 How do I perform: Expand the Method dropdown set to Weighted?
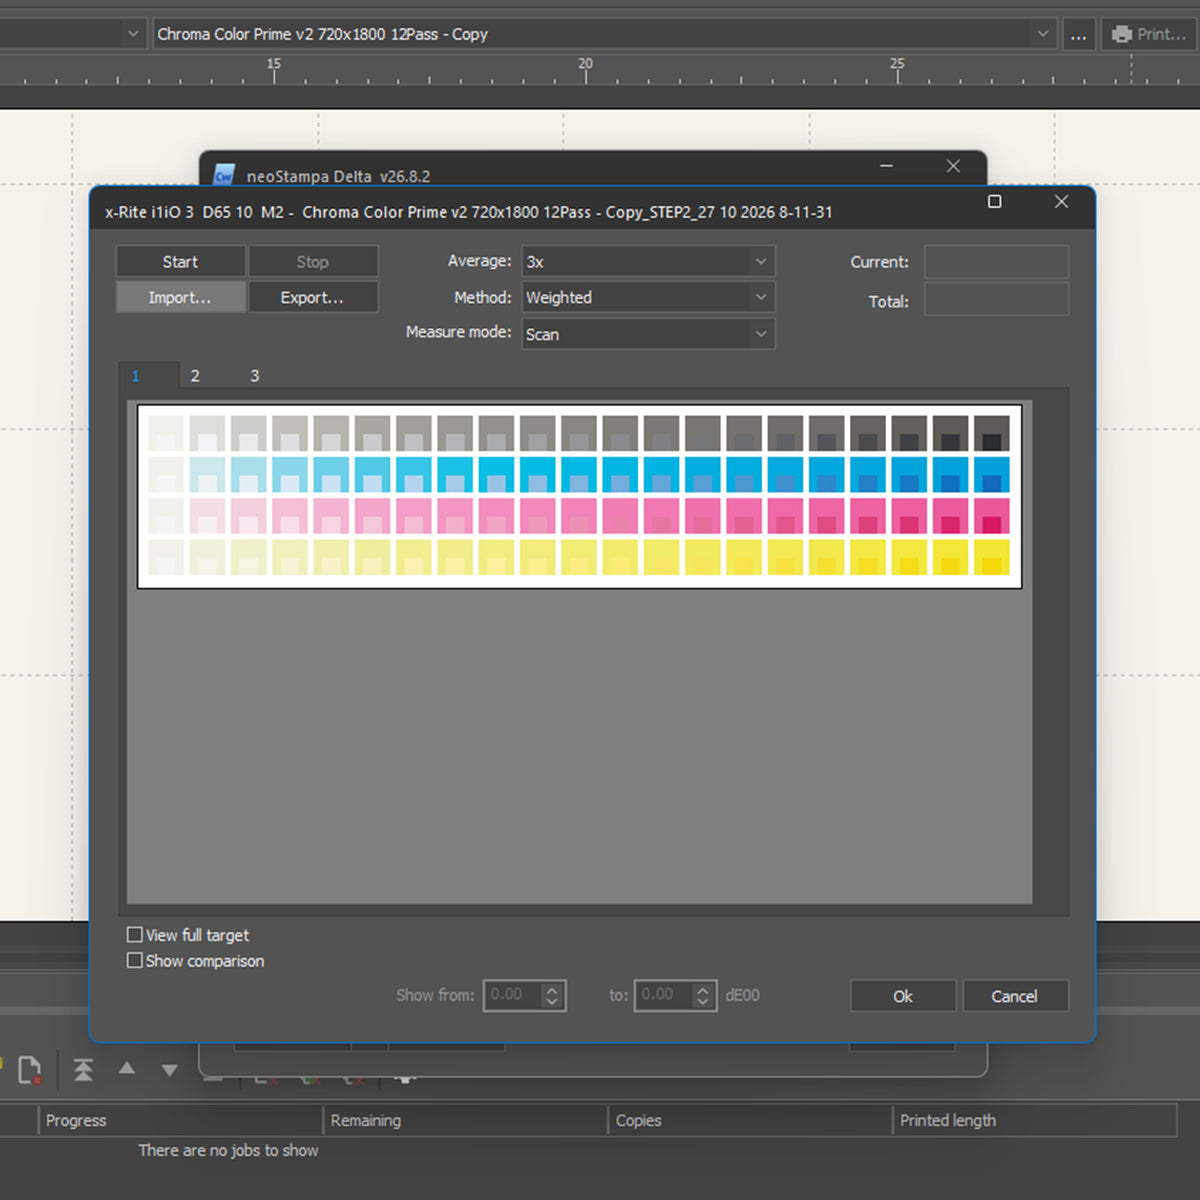tap(648, 298)
